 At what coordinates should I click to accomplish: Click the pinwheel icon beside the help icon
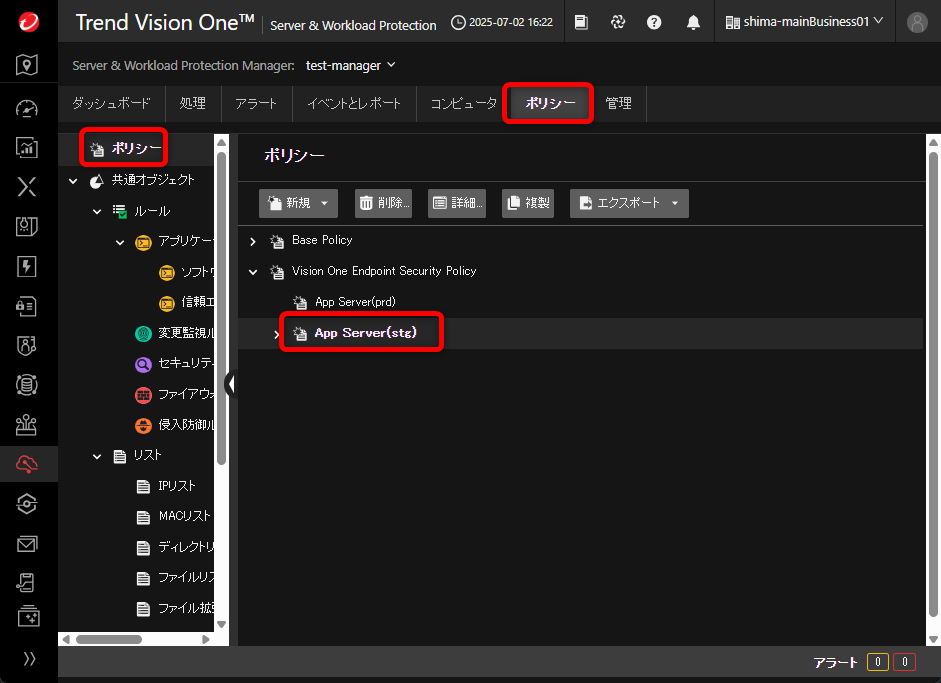[x=618, y=22]
